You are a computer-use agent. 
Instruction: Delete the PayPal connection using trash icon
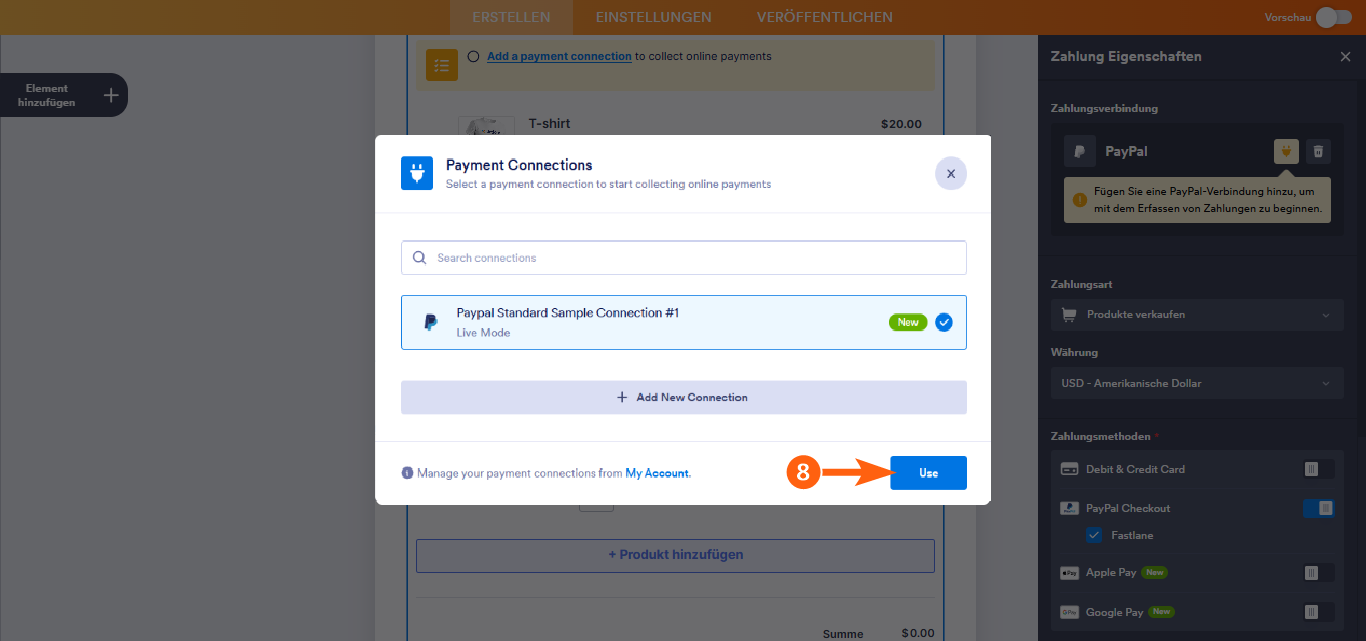coord(1318,151)
